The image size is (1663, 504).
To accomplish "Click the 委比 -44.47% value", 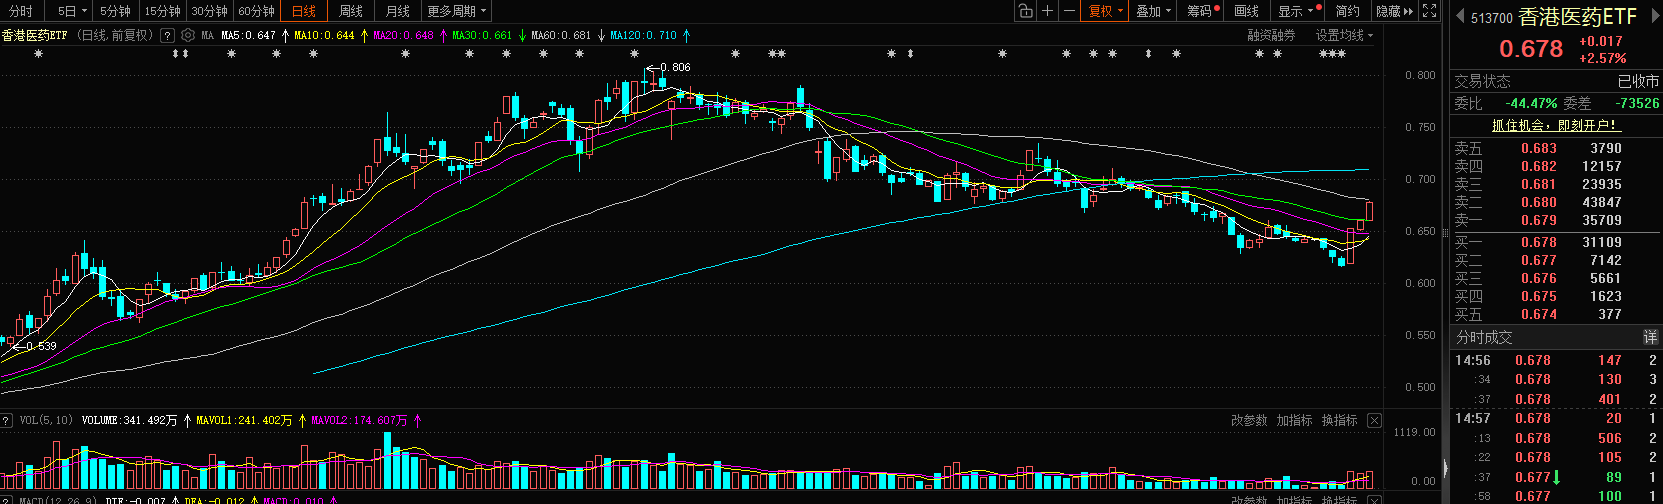I will pyautogui.click(x=1532, y=103).
